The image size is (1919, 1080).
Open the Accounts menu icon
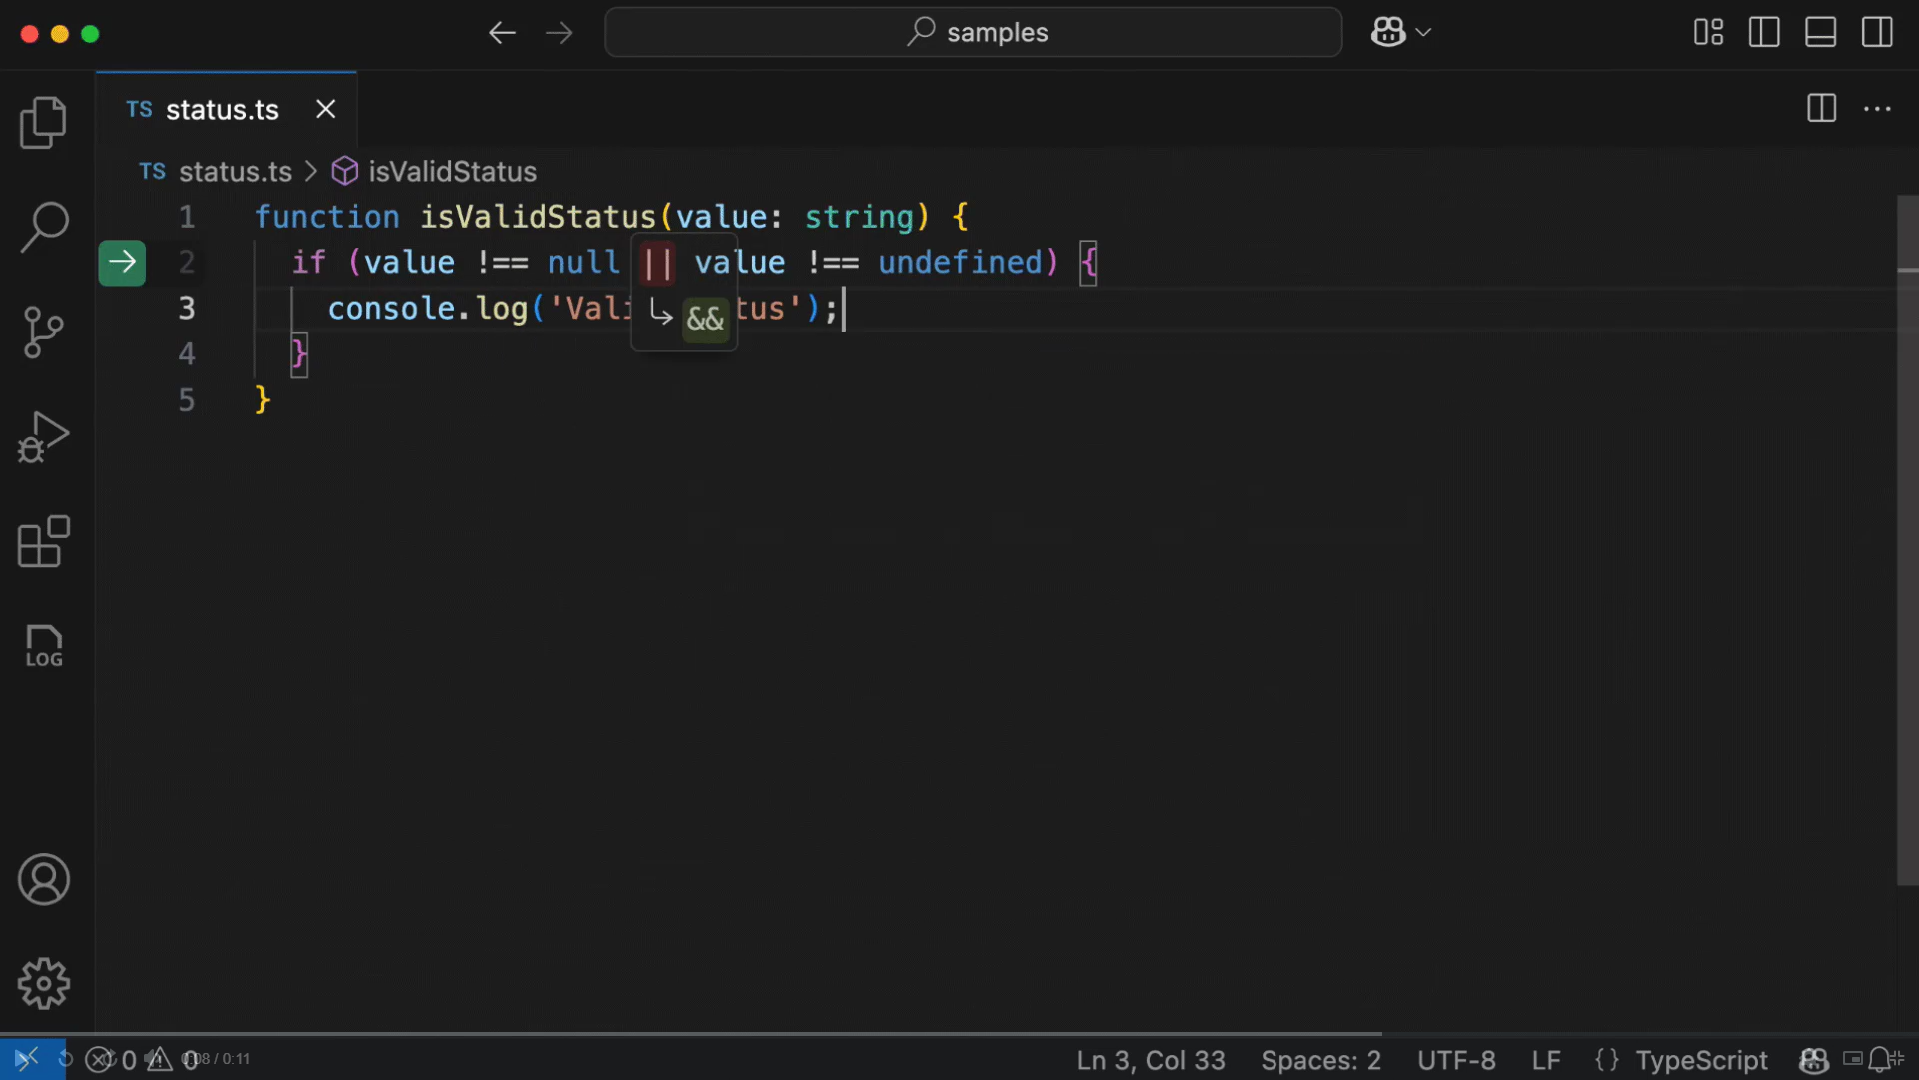click(43, 880)
